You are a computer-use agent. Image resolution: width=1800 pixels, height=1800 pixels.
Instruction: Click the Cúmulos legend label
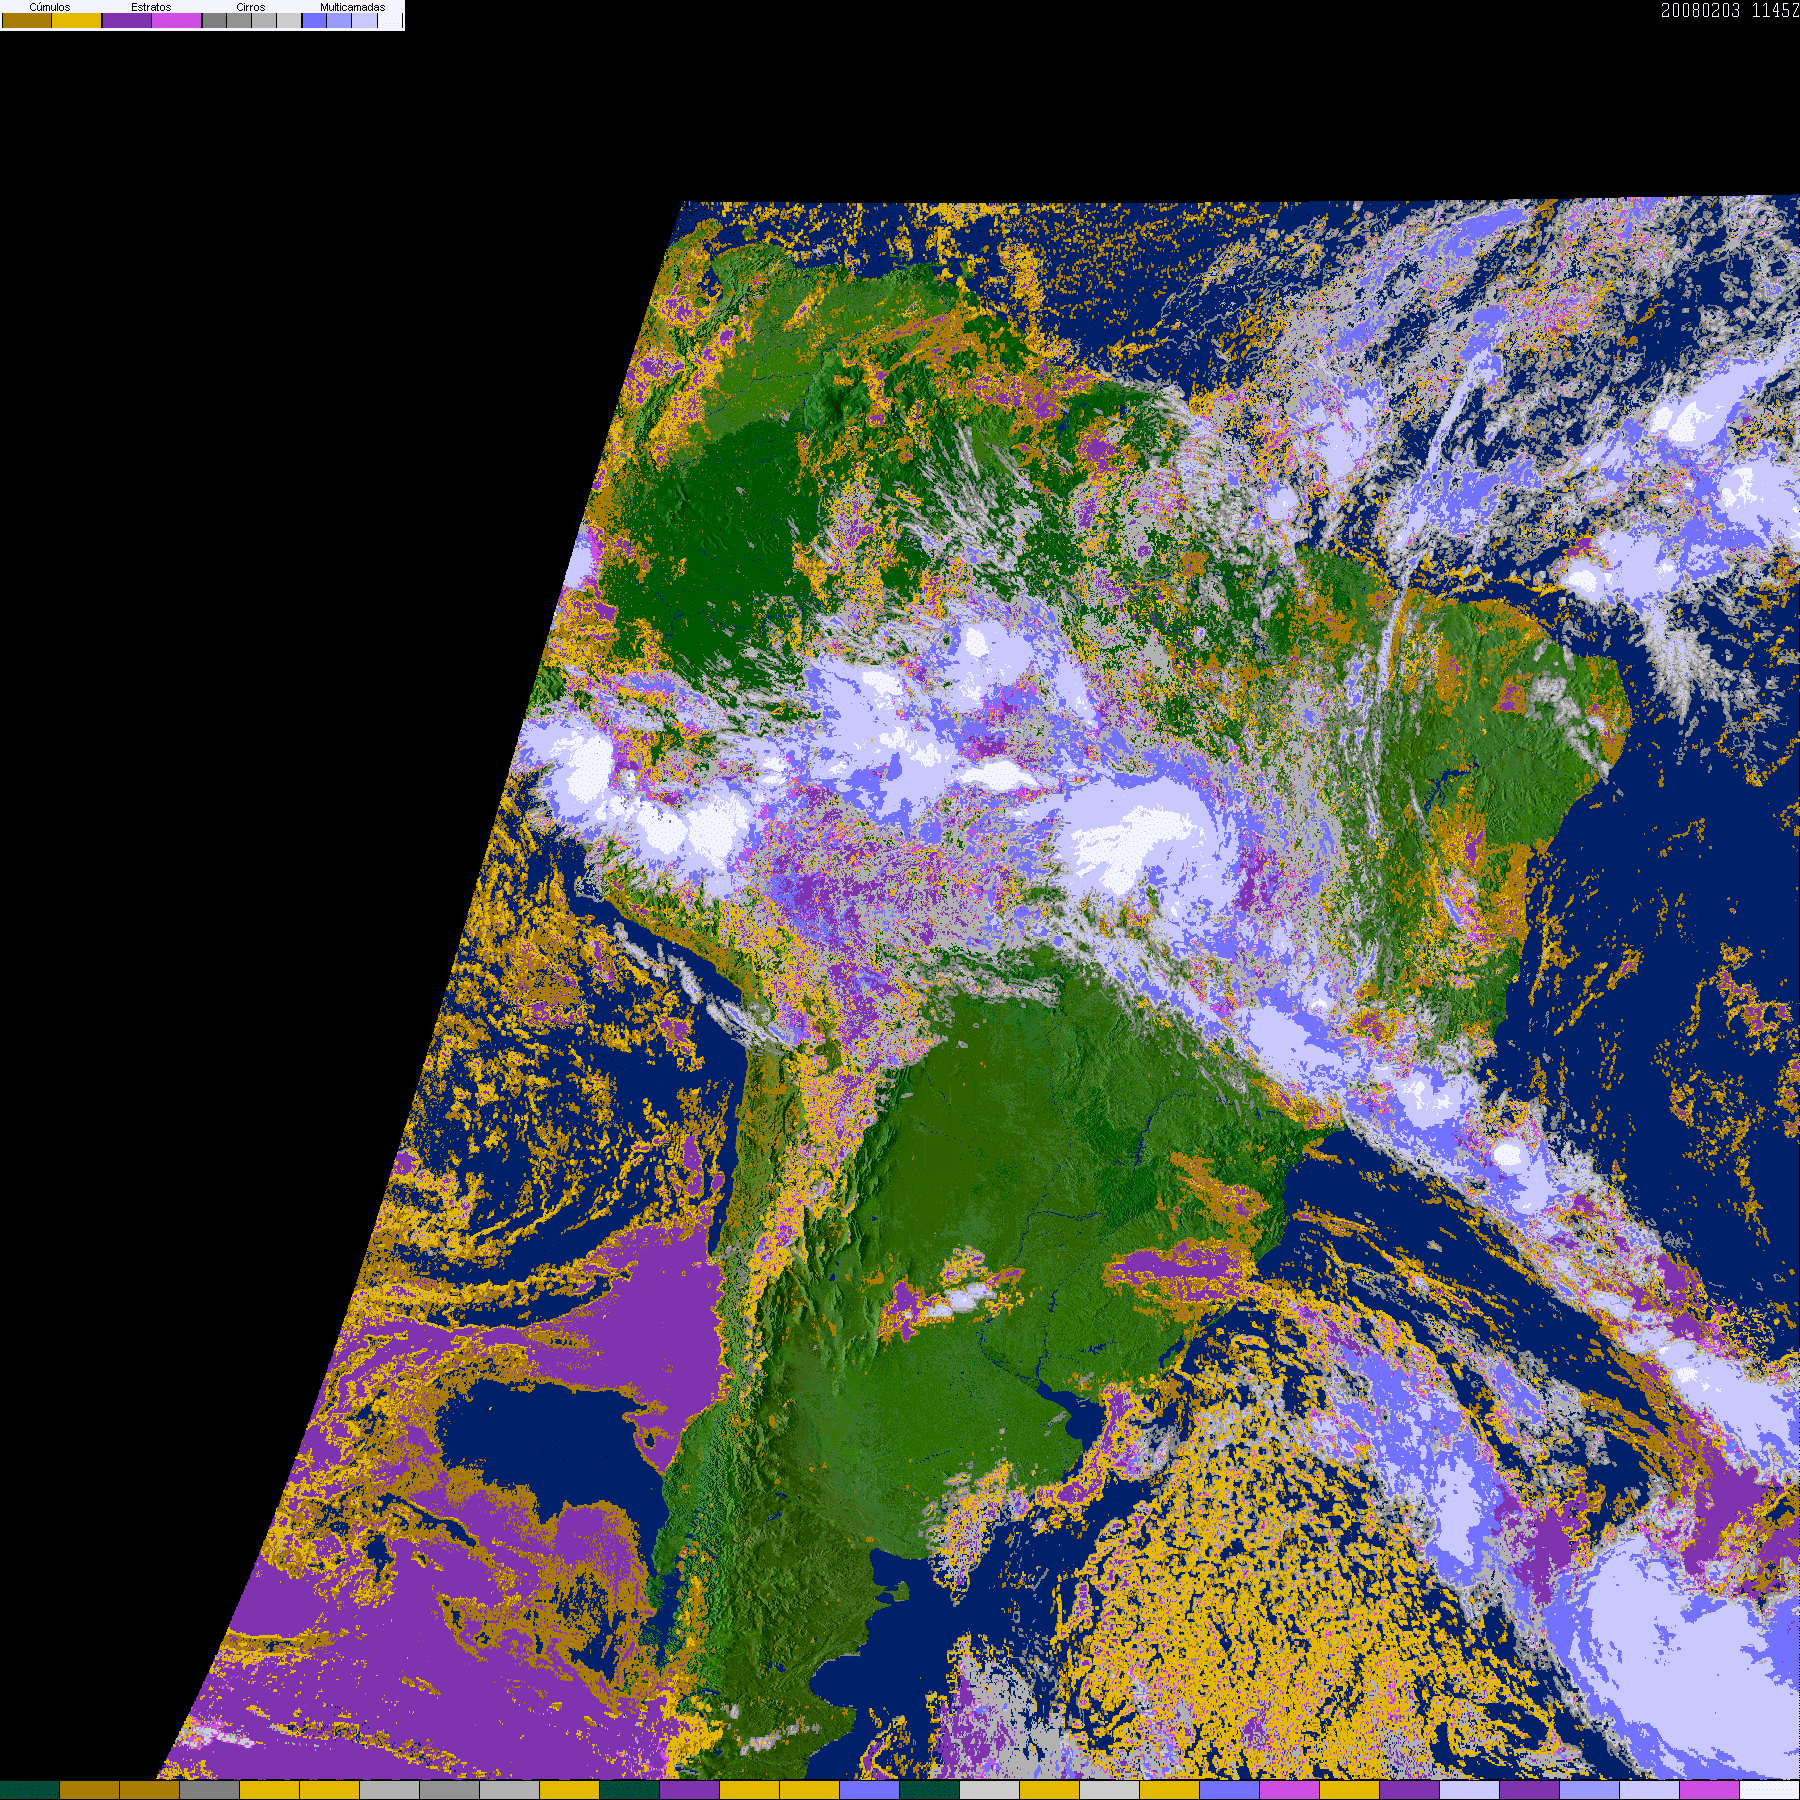50,7
